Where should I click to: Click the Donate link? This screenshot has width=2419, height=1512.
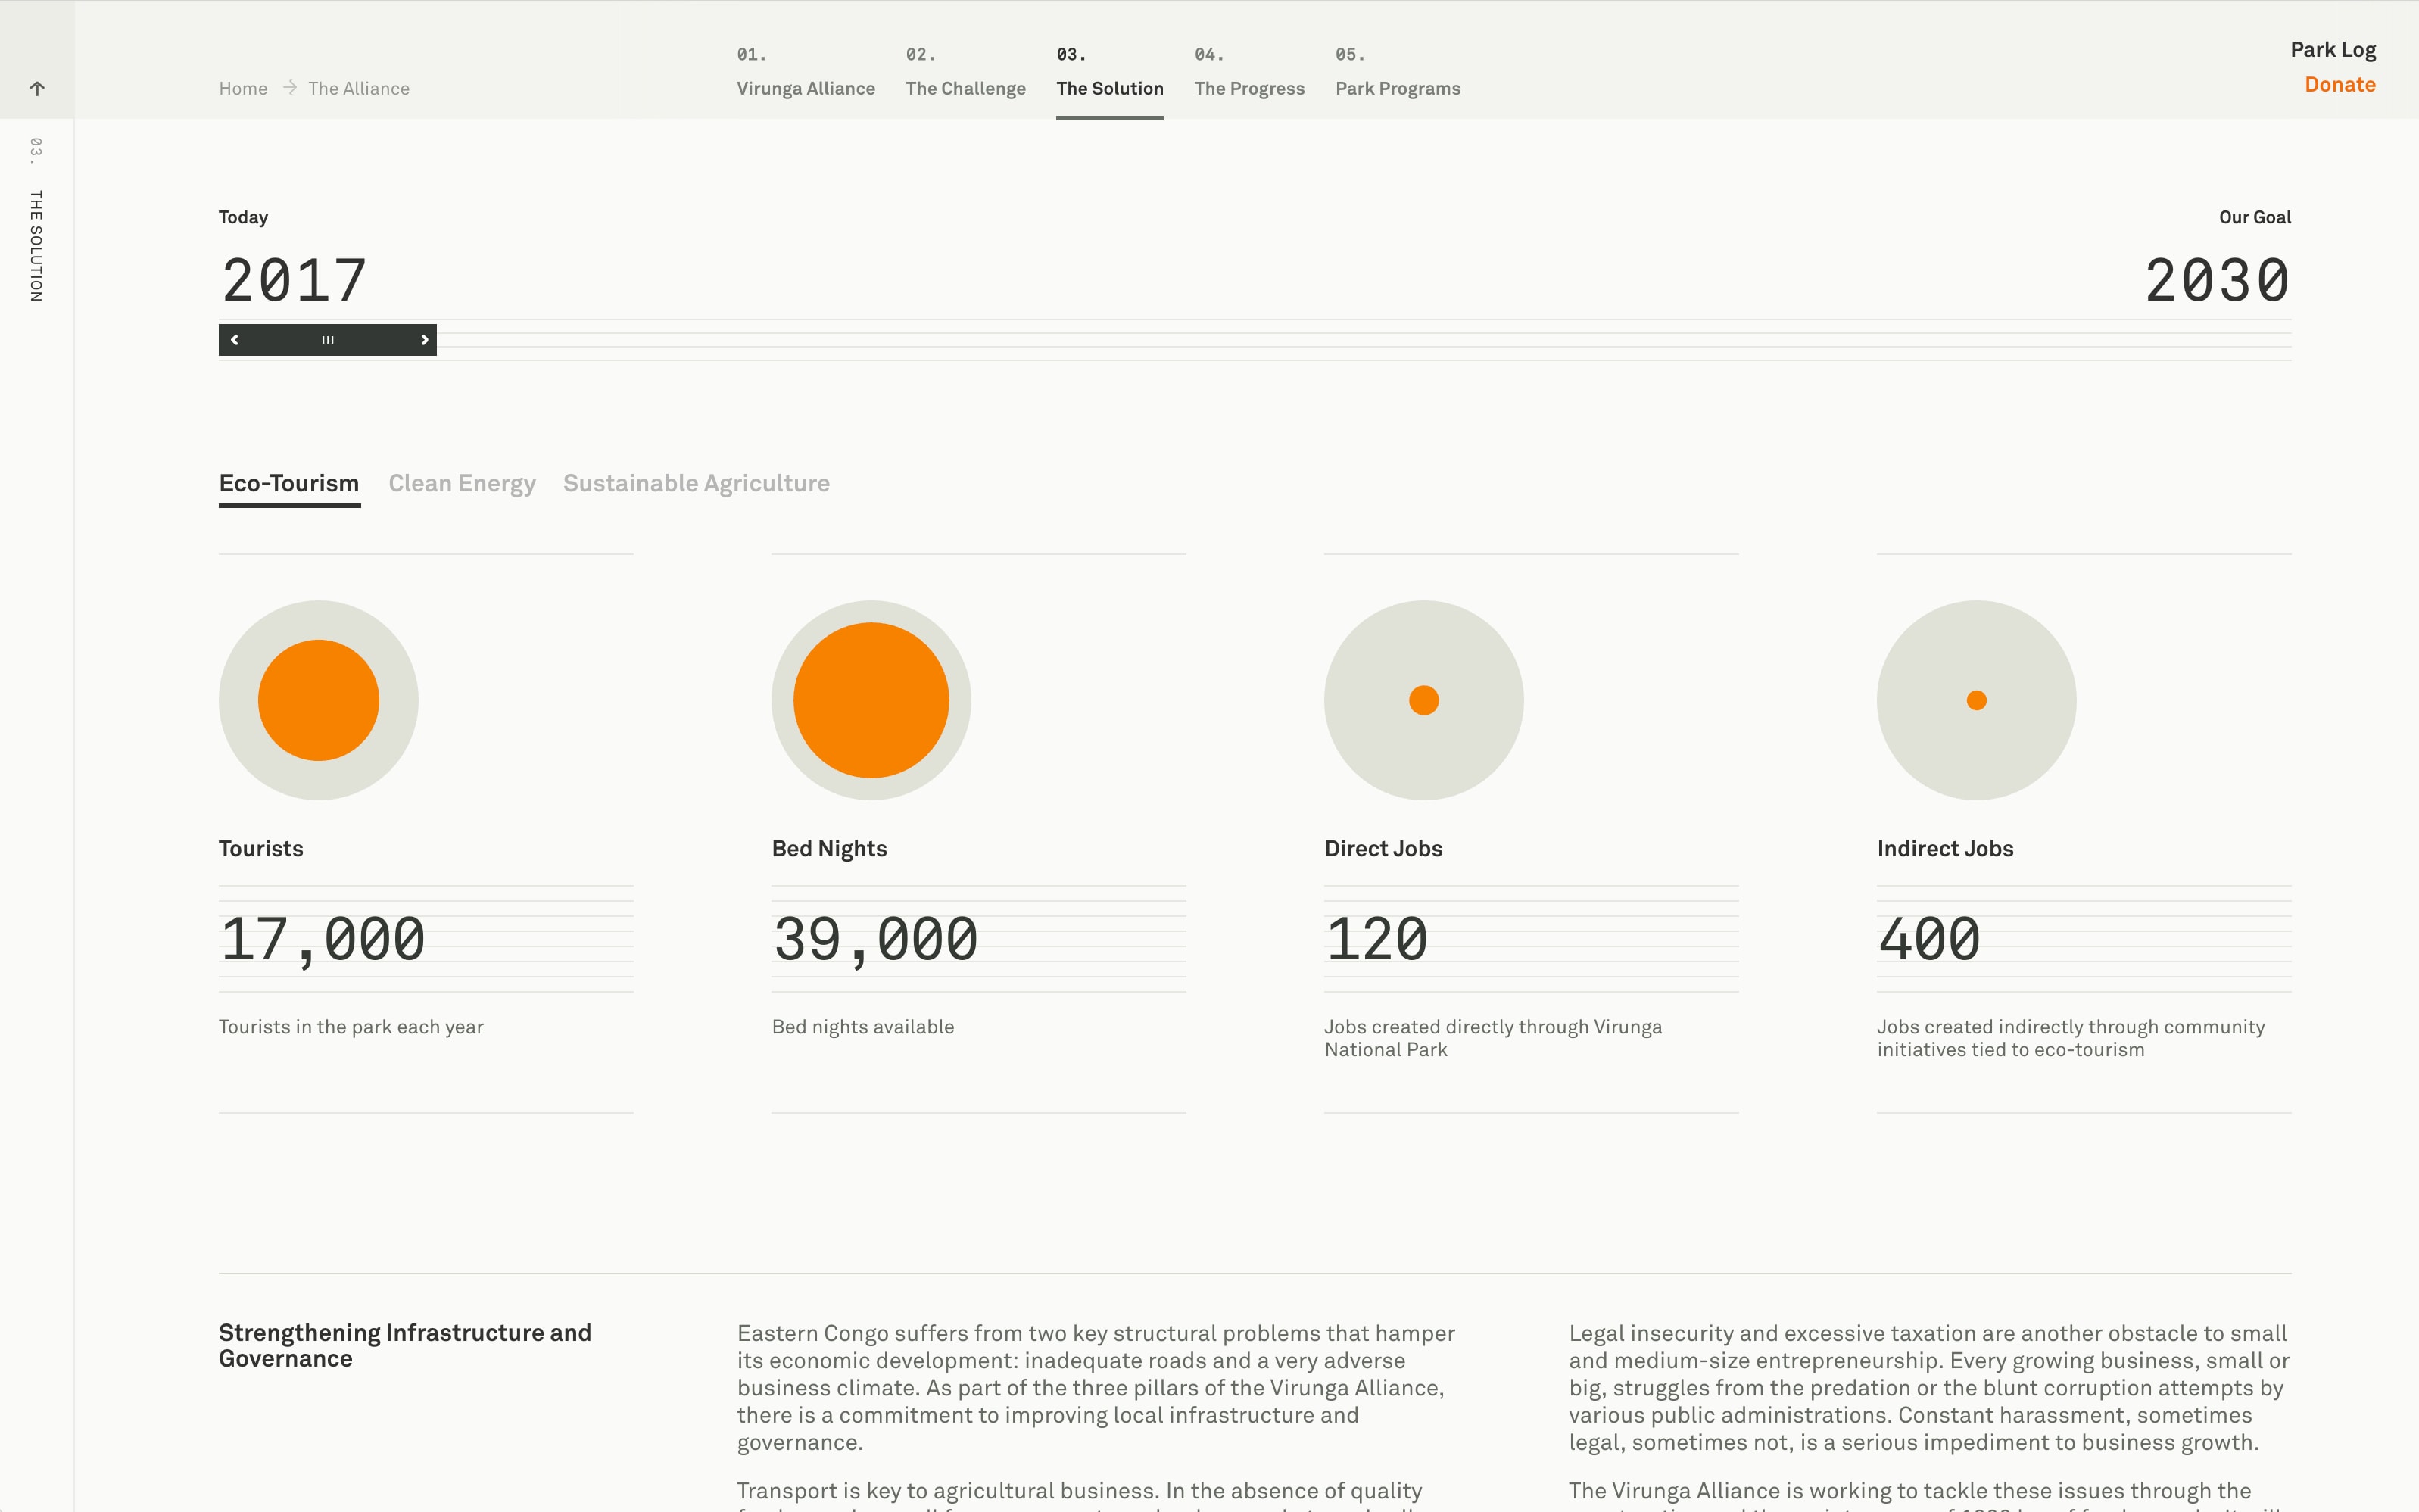click(x=2339, y=85)
